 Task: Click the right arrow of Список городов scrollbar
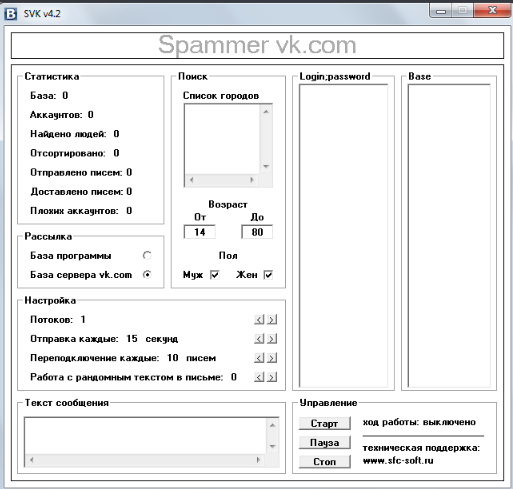pyautogui.click(x=252, y=180)
